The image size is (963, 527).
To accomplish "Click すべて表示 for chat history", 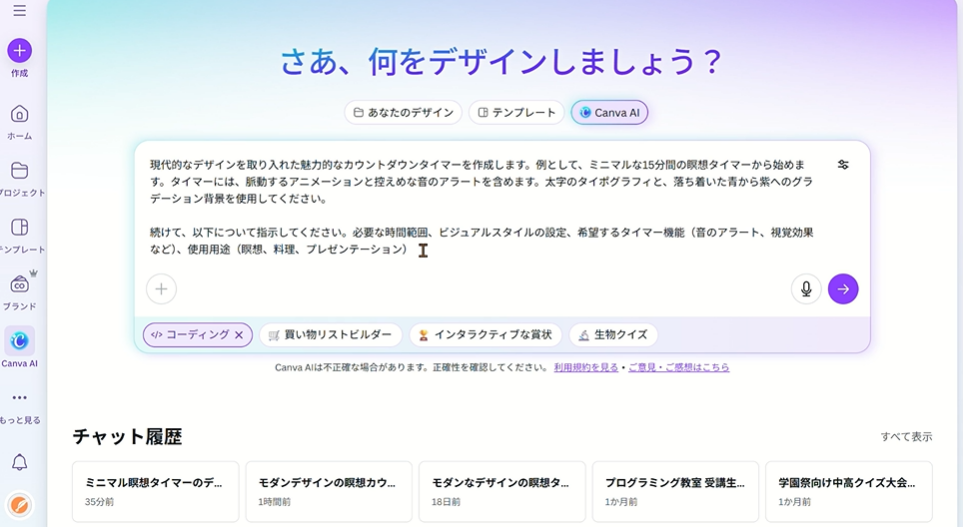I will [906, 437].
